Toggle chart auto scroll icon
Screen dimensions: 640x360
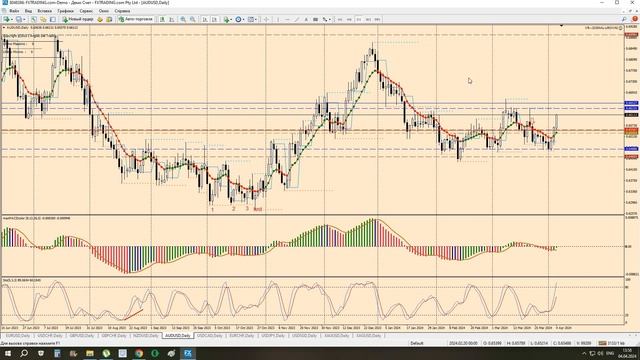pyautogui.click(x=205, y=19)
